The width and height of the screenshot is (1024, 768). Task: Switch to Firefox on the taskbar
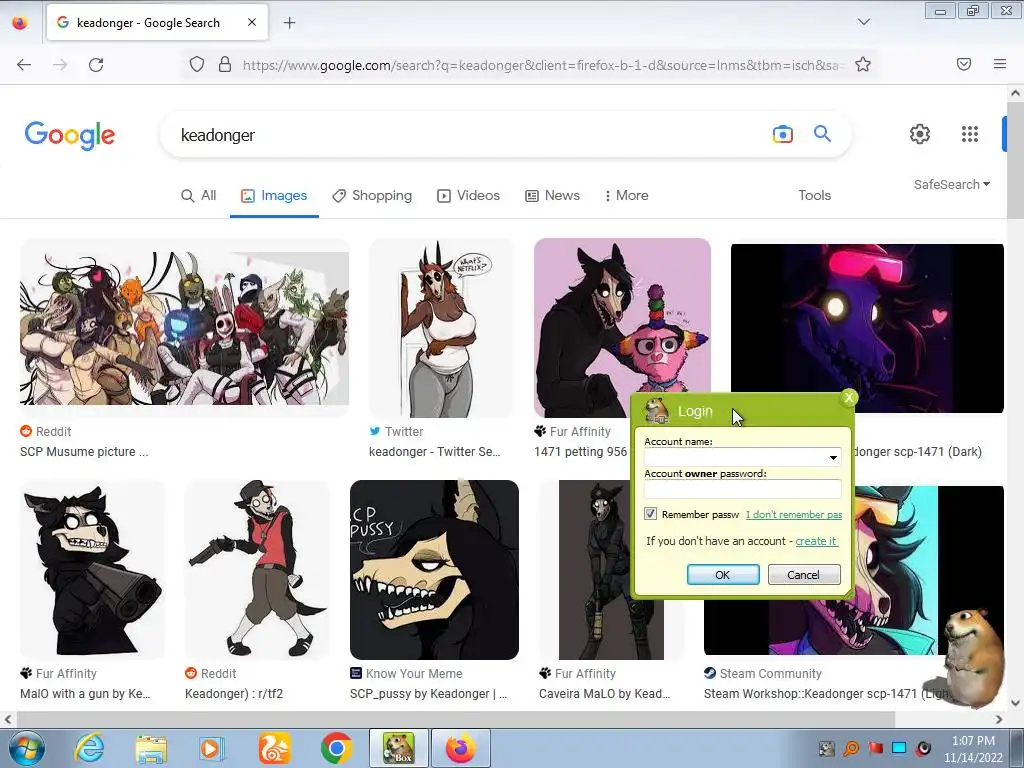461,748
